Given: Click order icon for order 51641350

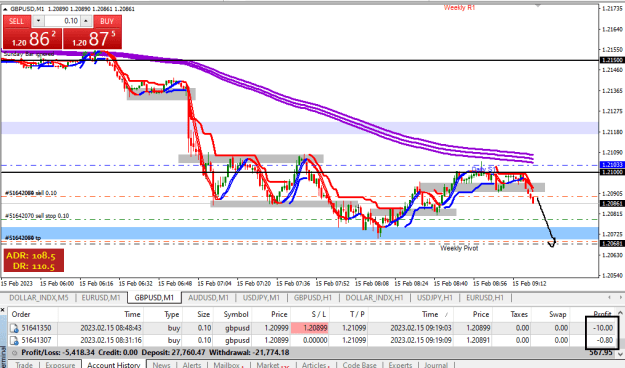Looking at the screenshot, I should pyautogui.click(x=14, y=328).
